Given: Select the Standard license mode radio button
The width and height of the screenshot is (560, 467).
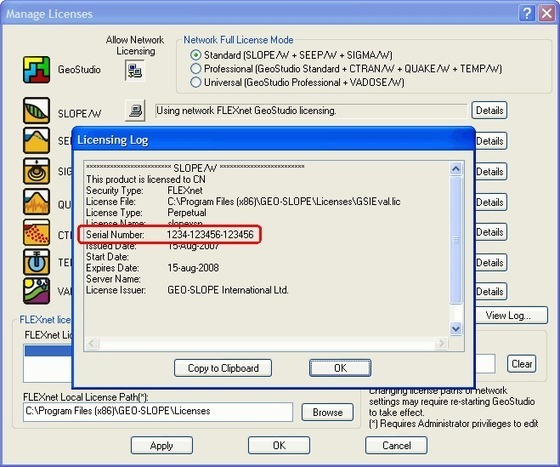Looking at the screenshot, I should click(x=195, y=55).
